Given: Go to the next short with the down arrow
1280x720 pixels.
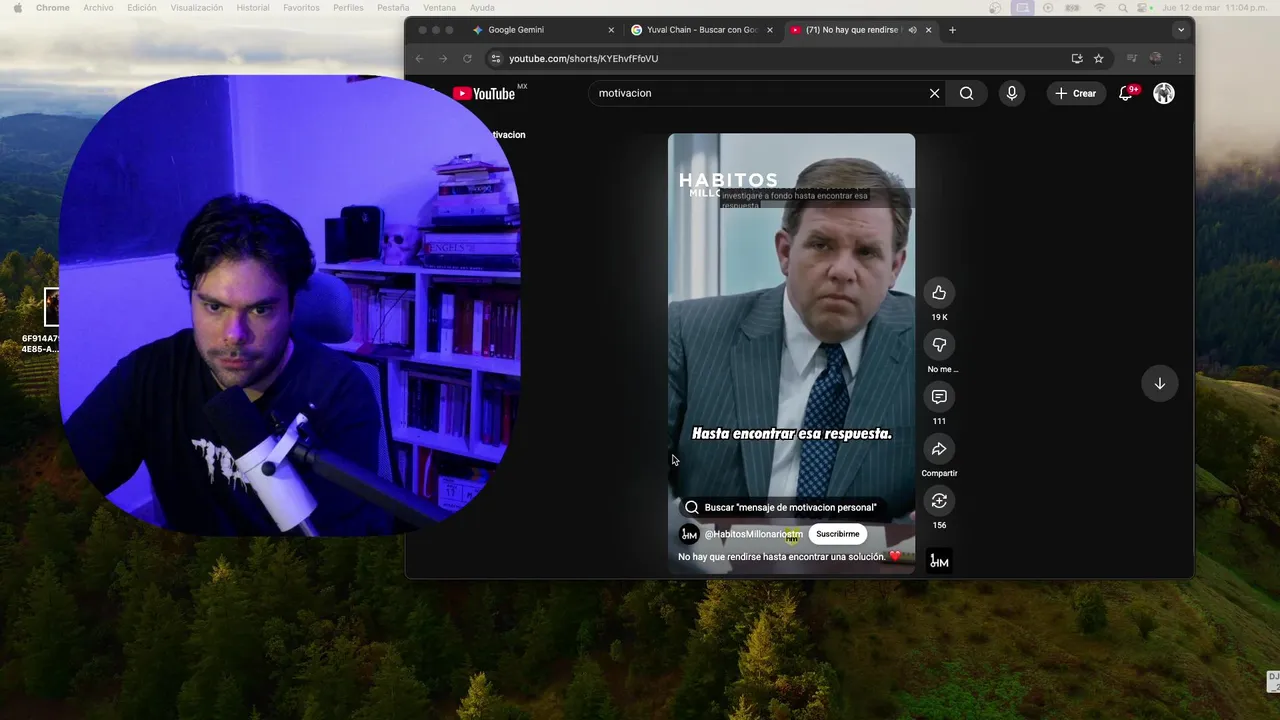Looking at the screenshot, I should 1160,384.
